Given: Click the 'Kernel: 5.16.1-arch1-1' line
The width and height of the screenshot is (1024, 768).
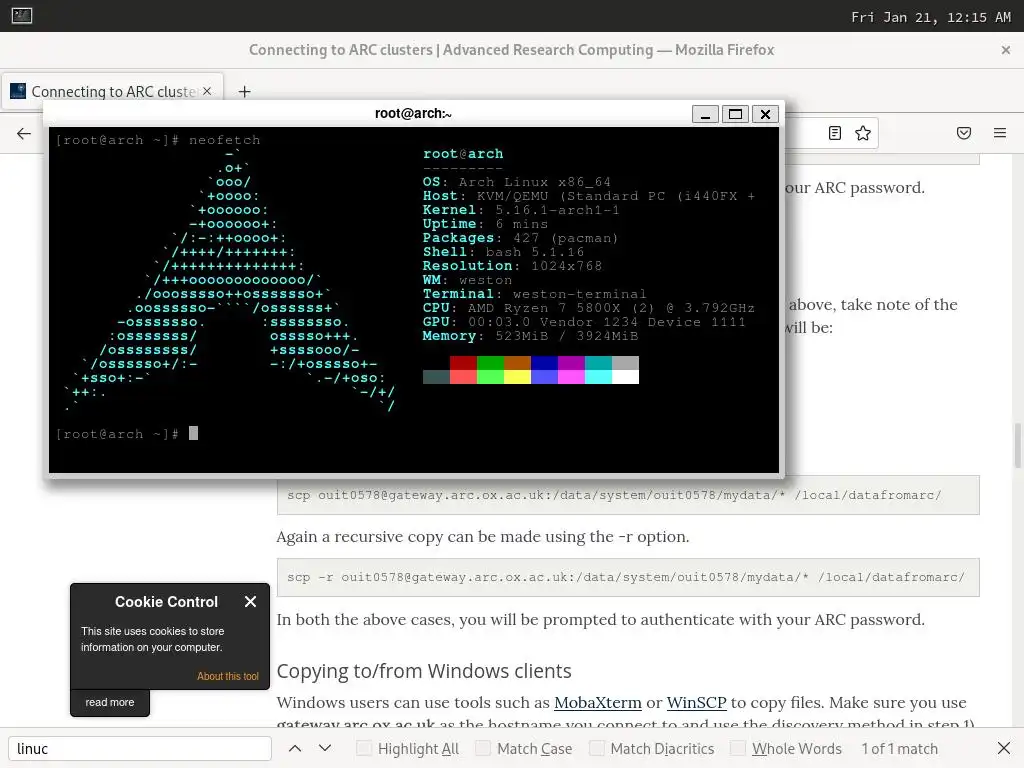Looking at the screenshot, I should [x=520, y=210].
